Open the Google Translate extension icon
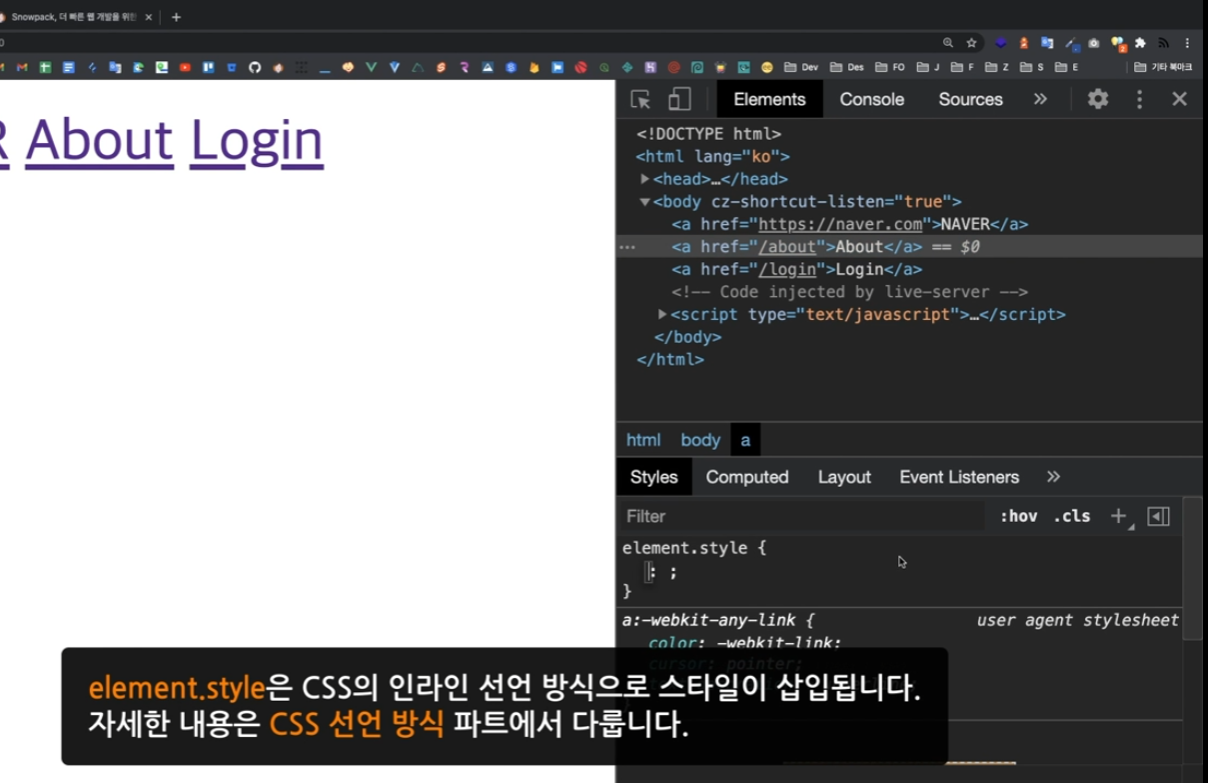Image resolution: width=1208 pixels, height=783 pixels. [1047, 43]
